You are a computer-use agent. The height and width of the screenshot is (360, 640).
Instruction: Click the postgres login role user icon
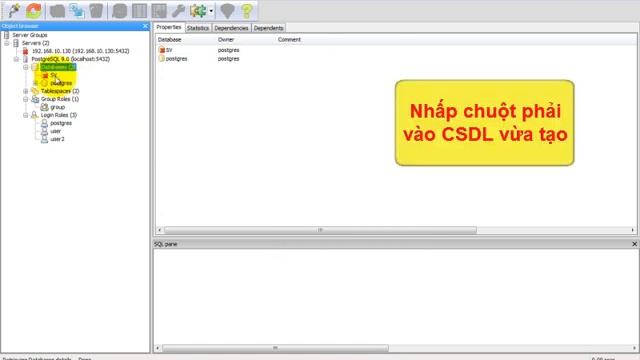44,123
